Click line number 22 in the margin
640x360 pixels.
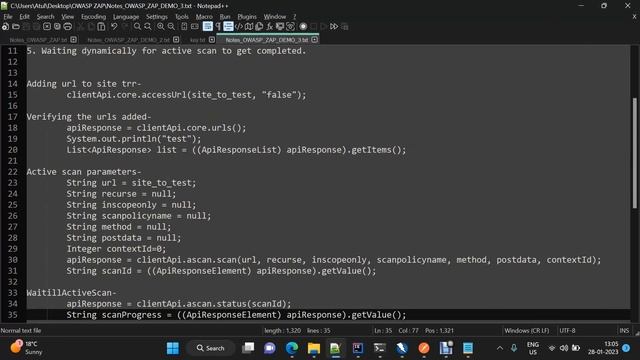pyautogui.click(x=13, y=172)
